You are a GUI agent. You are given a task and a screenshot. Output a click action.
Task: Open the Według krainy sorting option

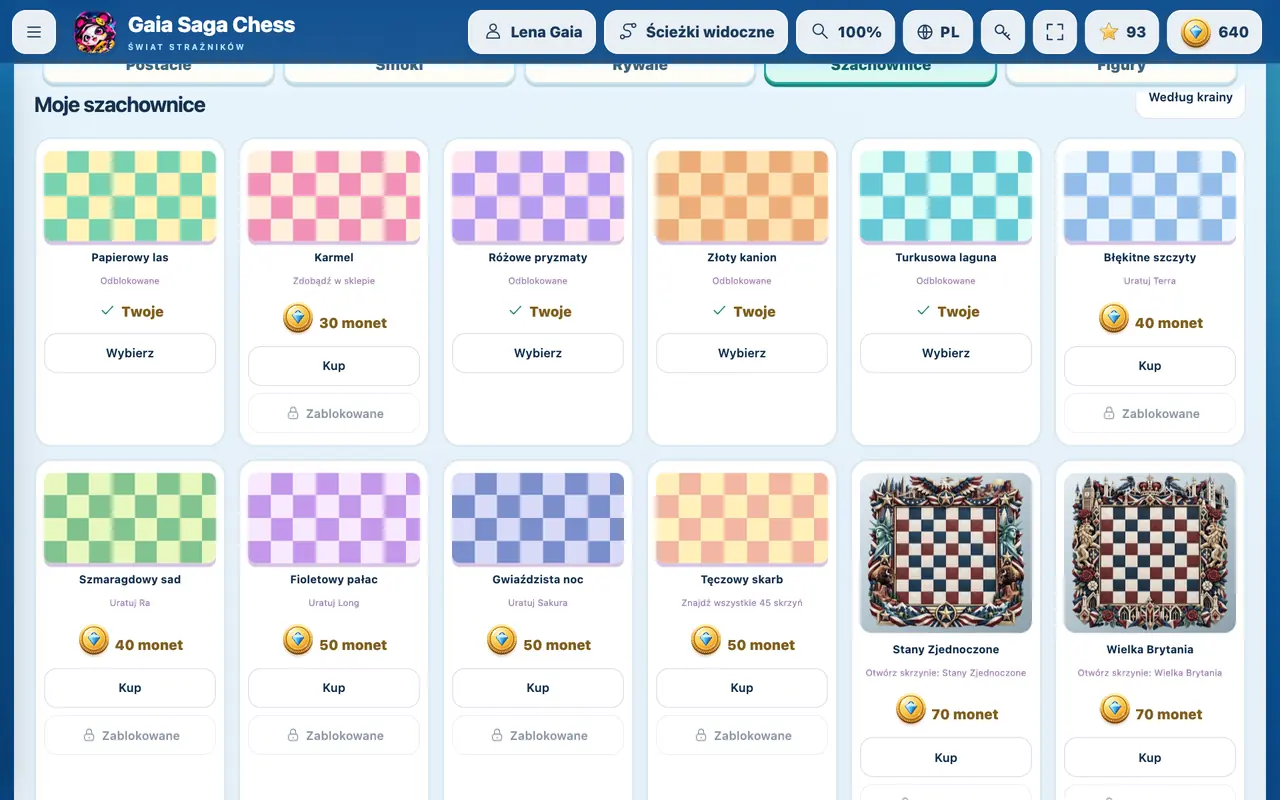point(1190,98)
